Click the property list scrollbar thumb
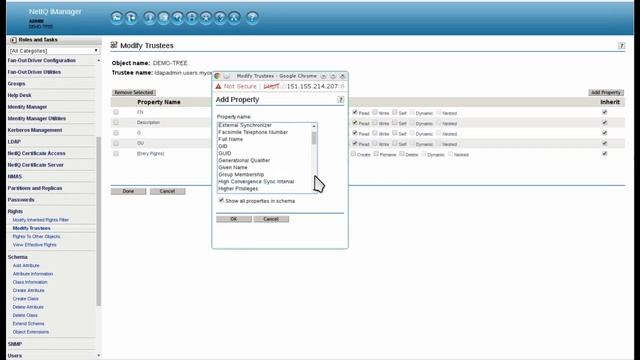 (314, 138)
